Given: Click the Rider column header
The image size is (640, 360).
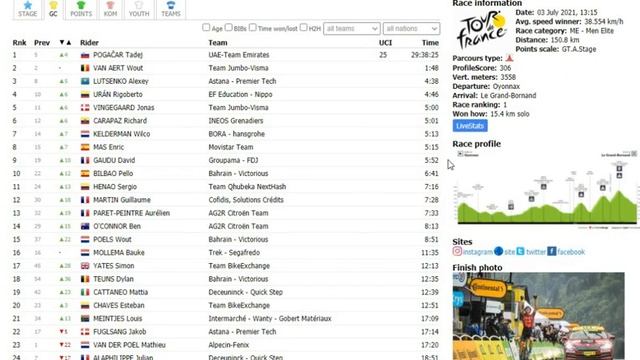Looking at the screenshot, I should tap(89, 42).
